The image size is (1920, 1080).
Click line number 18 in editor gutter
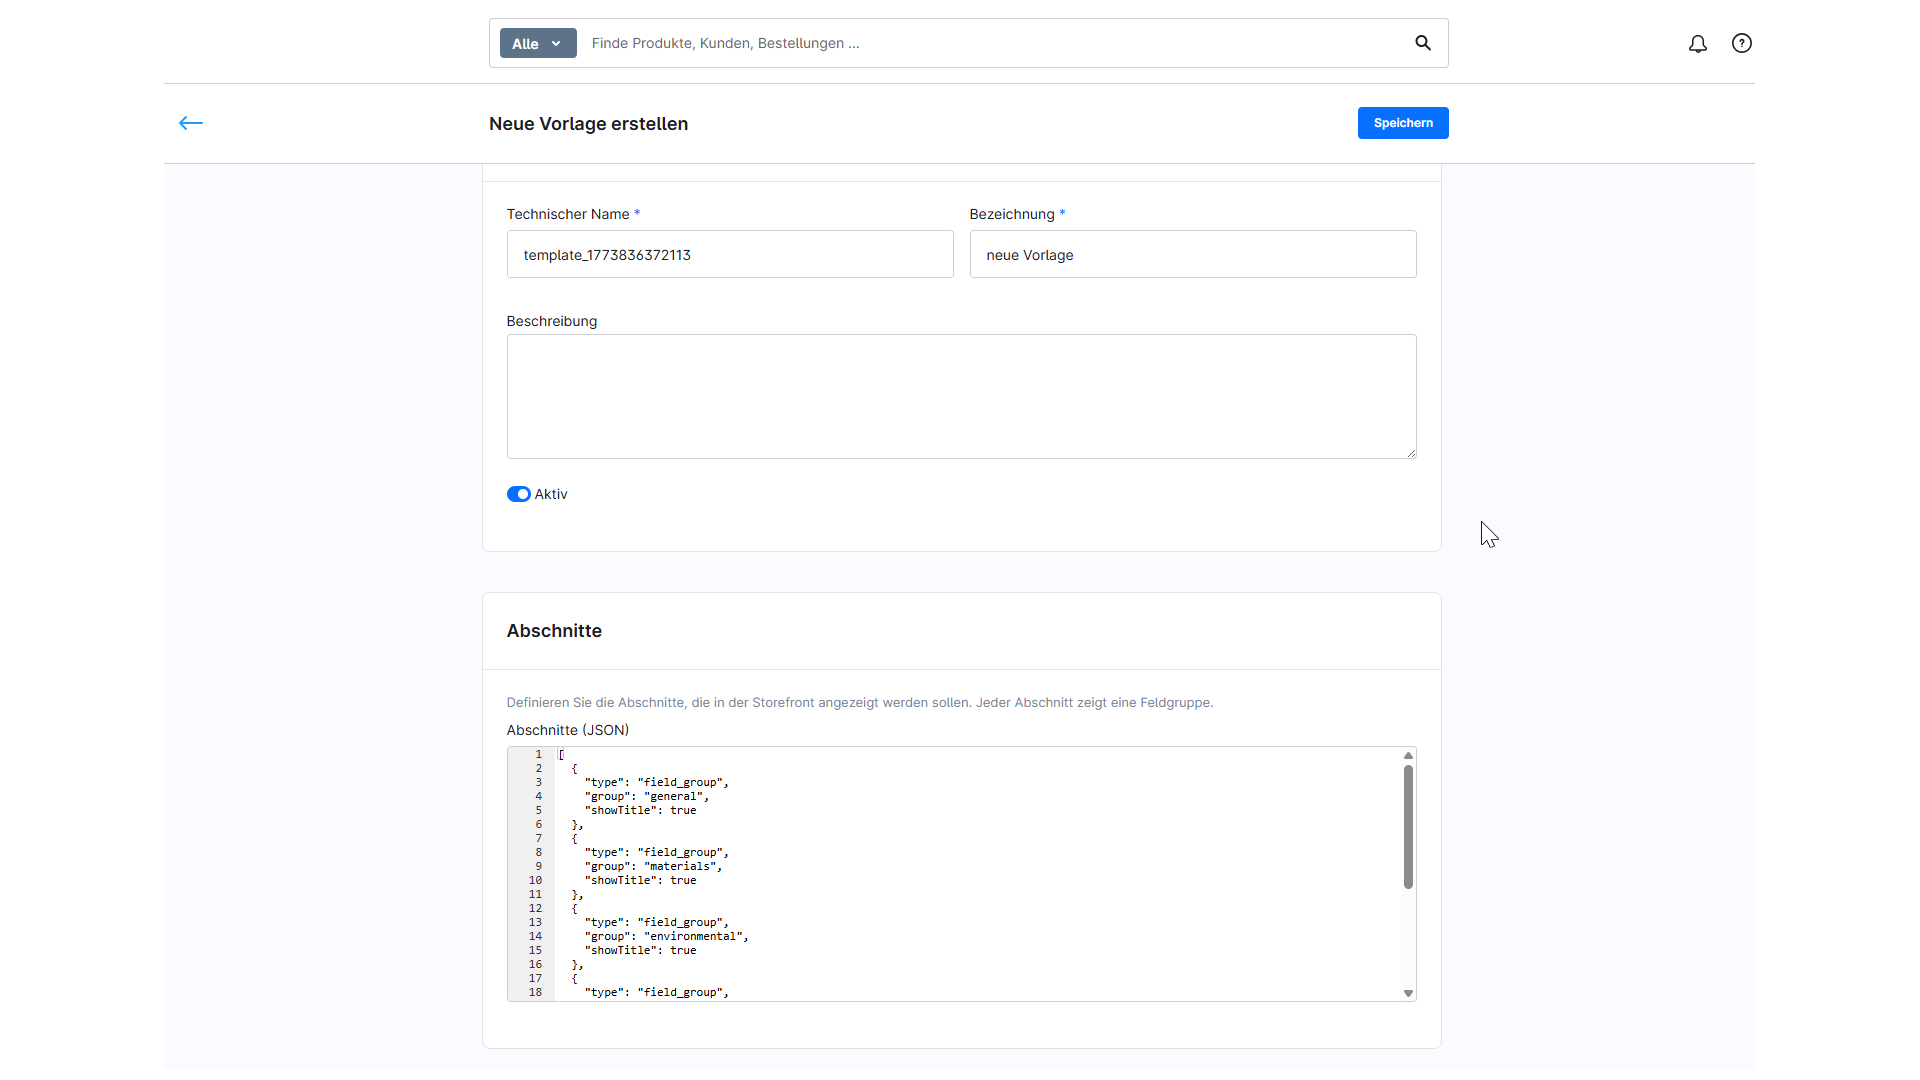[535, 993]
